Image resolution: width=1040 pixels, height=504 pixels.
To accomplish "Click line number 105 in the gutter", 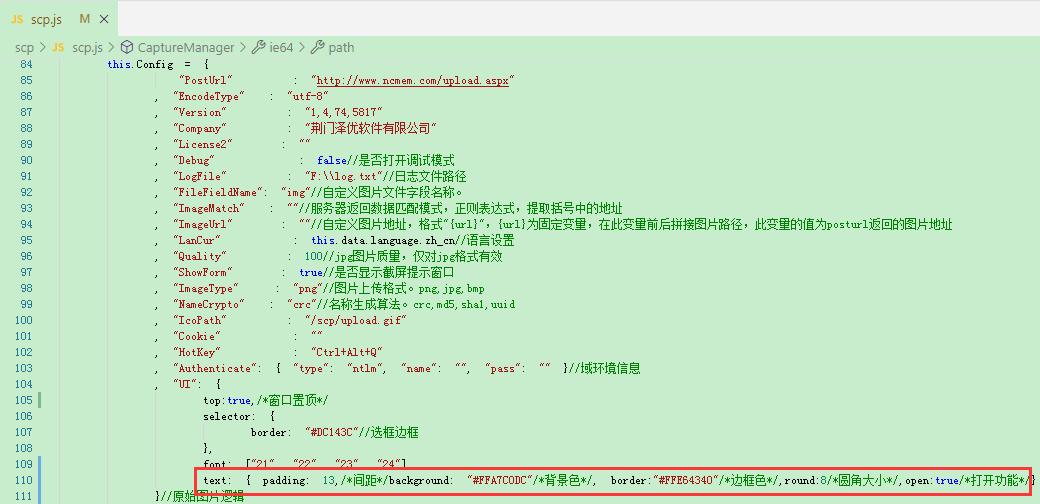I will (23, 400).
